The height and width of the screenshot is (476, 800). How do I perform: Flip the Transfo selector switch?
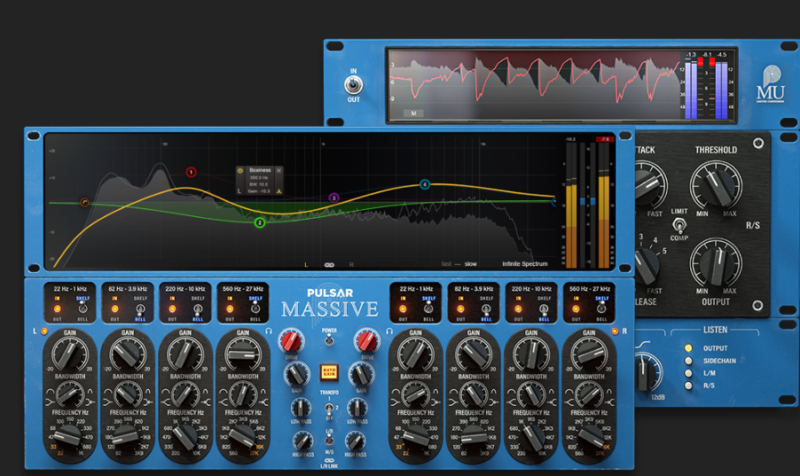pos(329,408)
